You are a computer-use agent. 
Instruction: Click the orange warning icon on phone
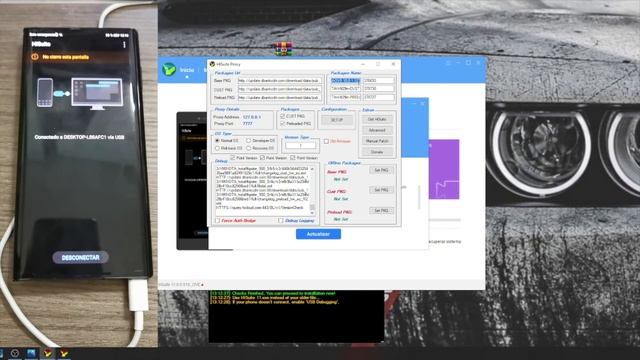[35, 57]
